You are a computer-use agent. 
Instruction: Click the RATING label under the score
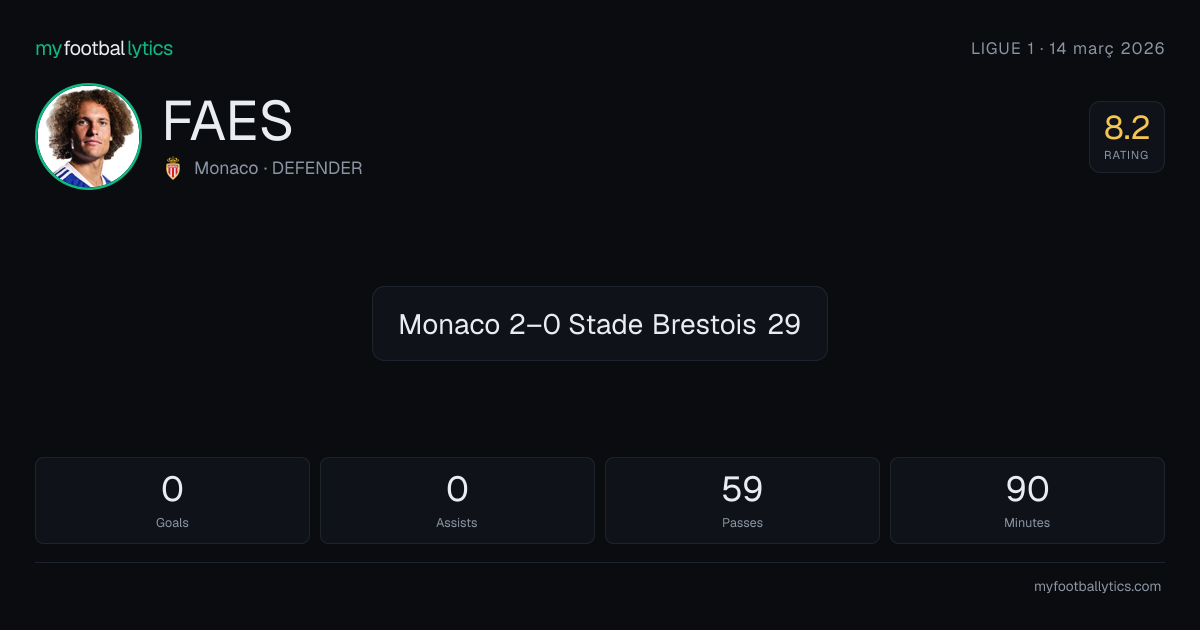tap(1127, 155)
